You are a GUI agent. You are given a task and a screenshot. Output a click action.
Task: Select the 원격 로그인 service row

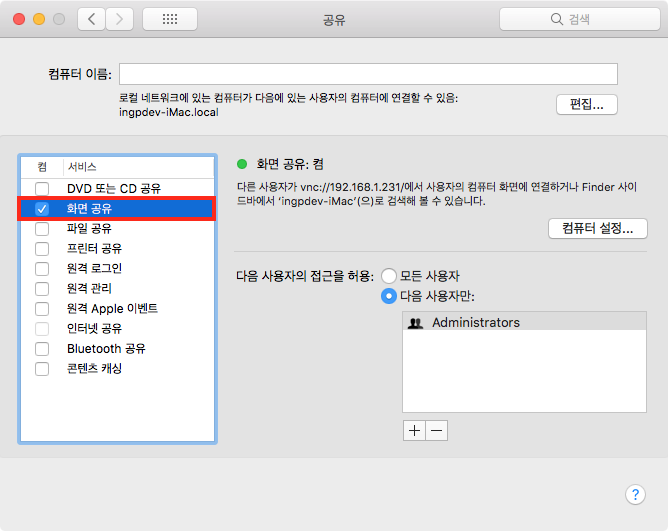(117, 268)
